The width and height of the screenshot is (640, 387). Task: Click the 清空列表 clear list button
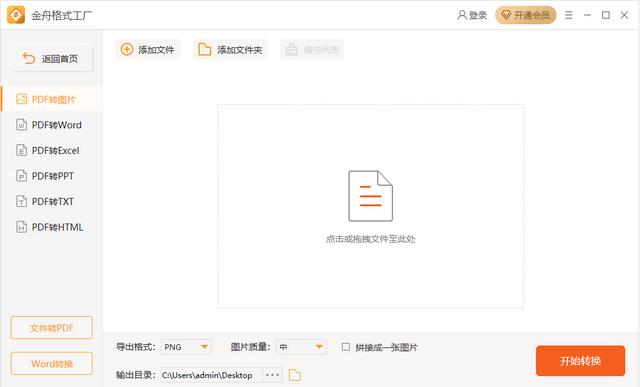coord(312,49)
